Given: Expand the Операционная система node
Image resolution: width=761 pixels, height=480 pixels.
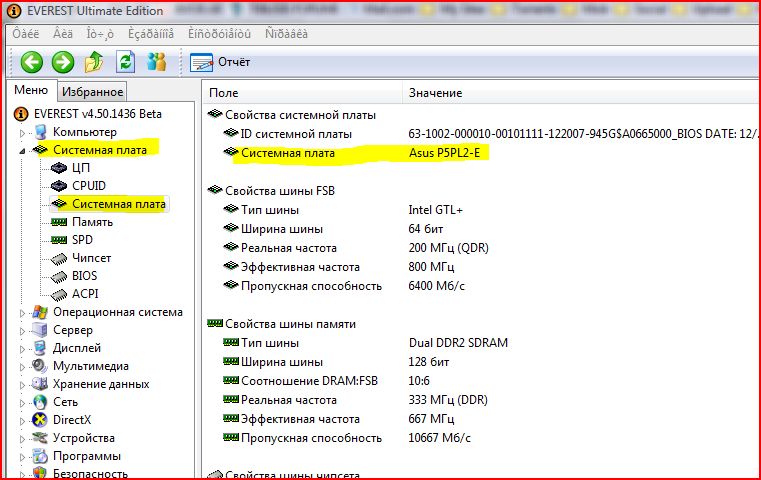Looking at the screenshot, I should click(x=22, y=313).
